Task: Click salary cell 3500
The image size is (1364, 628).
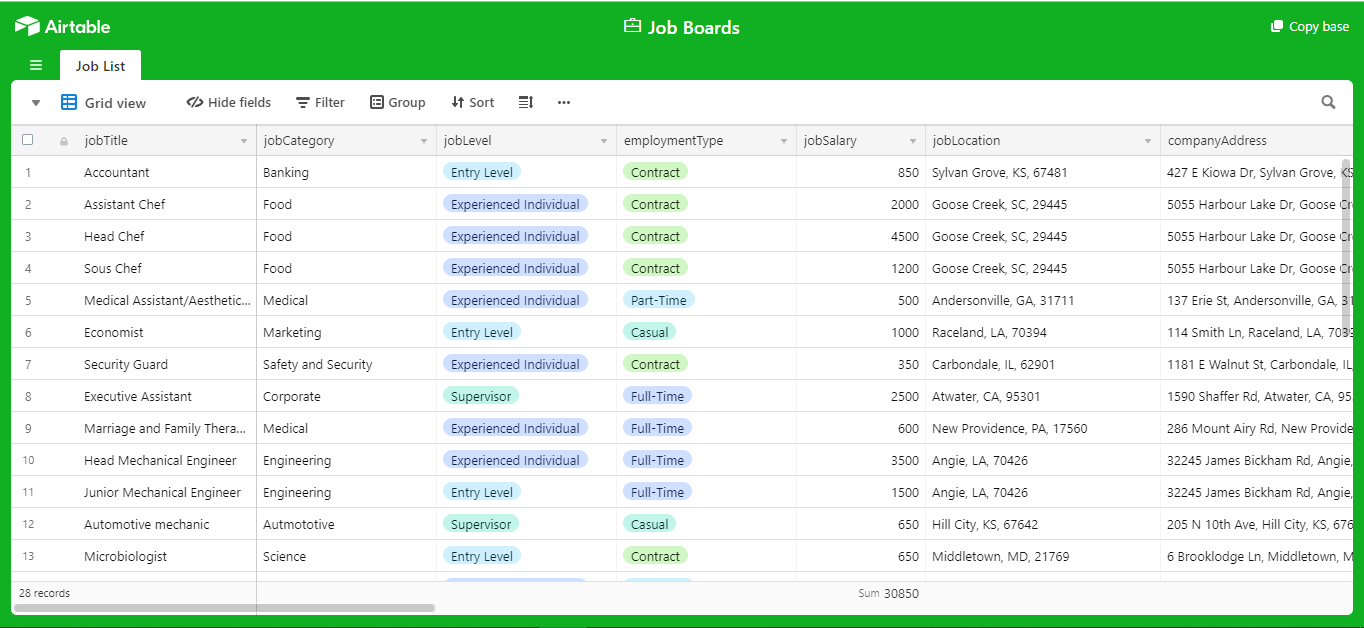Action: (x=861, y=460)
